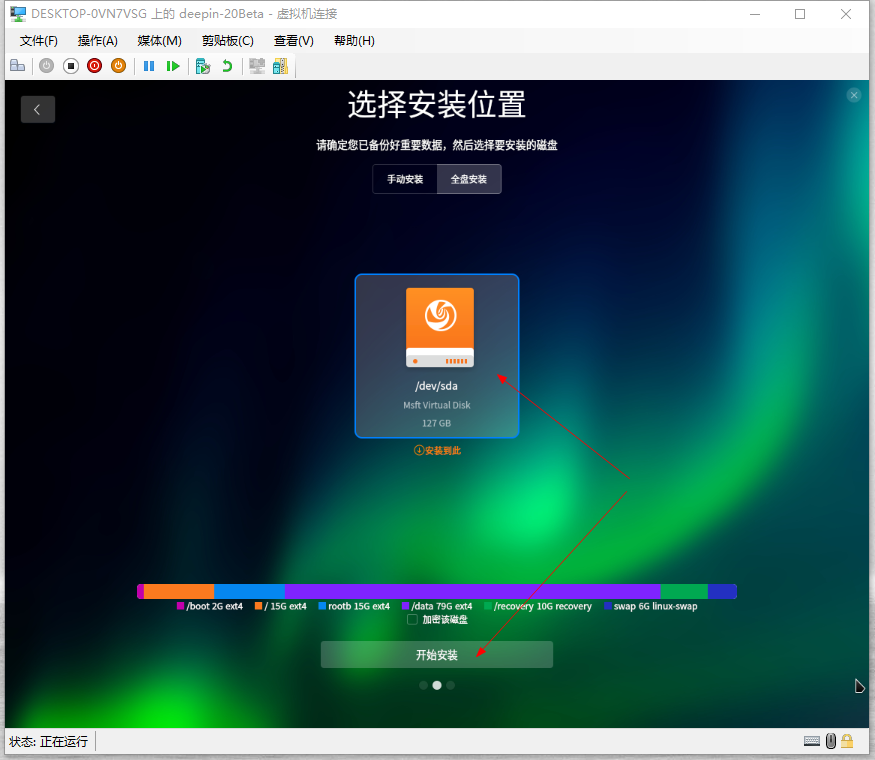Open the 剪贴板 menu
The image size is (875, 760).
pyautogui.click(x=227, y=41)
